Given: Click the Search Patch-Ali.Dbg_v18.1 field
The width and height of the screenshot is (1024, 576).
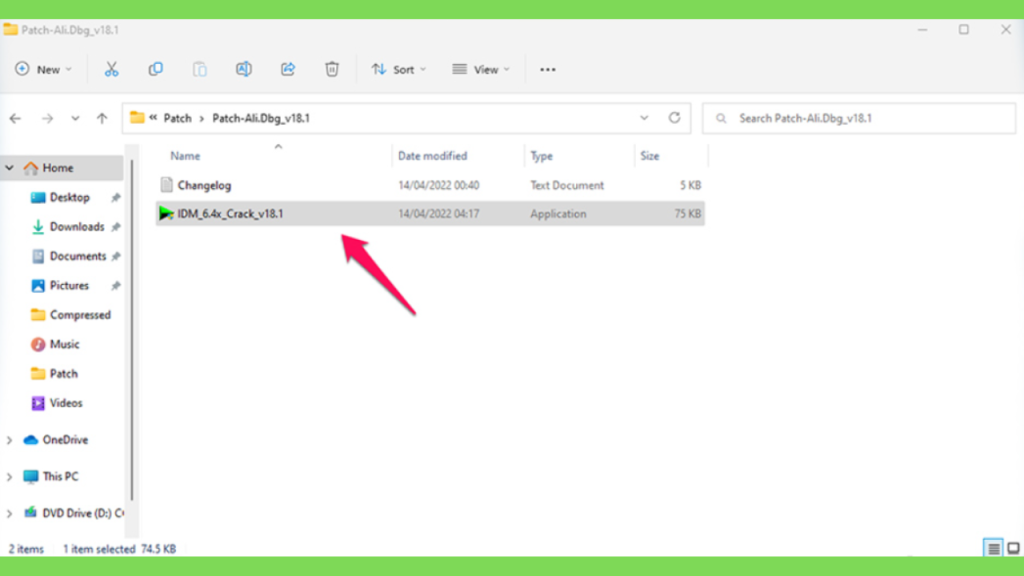Looking at the screenshot, I should coord(859,118).
